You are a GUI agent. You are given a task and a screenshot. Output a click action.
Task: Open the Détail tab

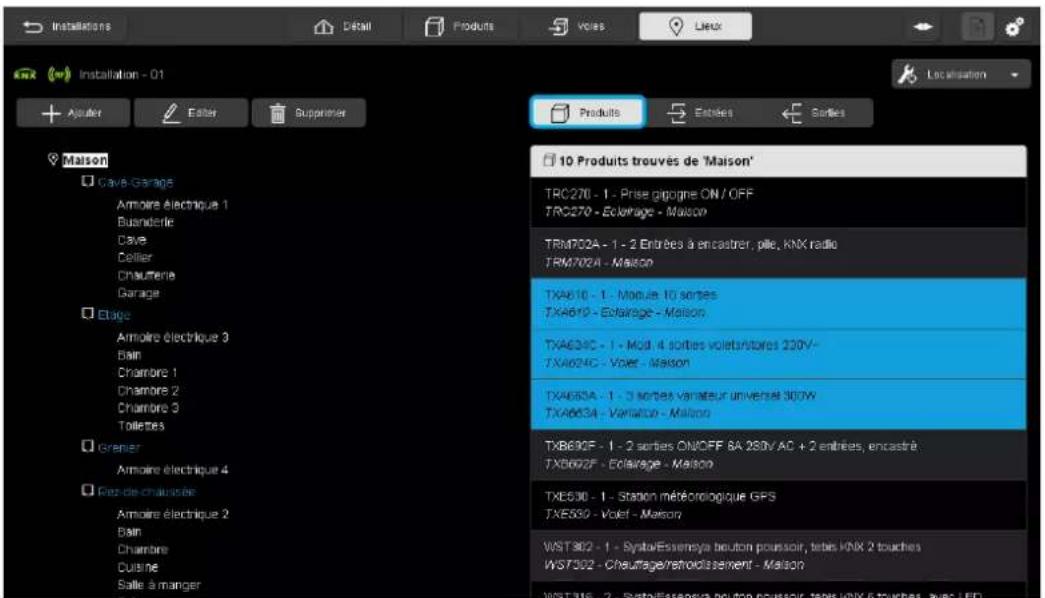pos(343,27)
